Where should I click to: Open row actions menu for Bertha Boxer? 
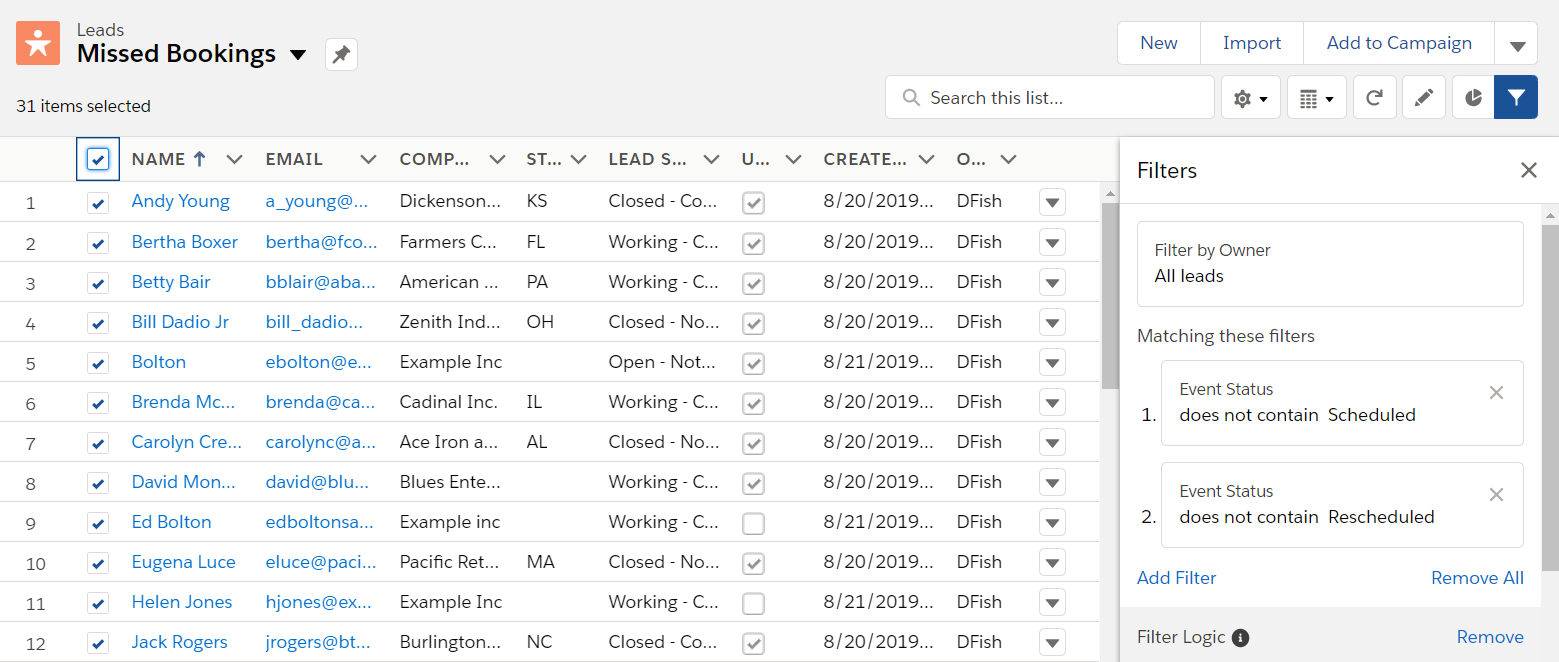(x=1051, y=243)
